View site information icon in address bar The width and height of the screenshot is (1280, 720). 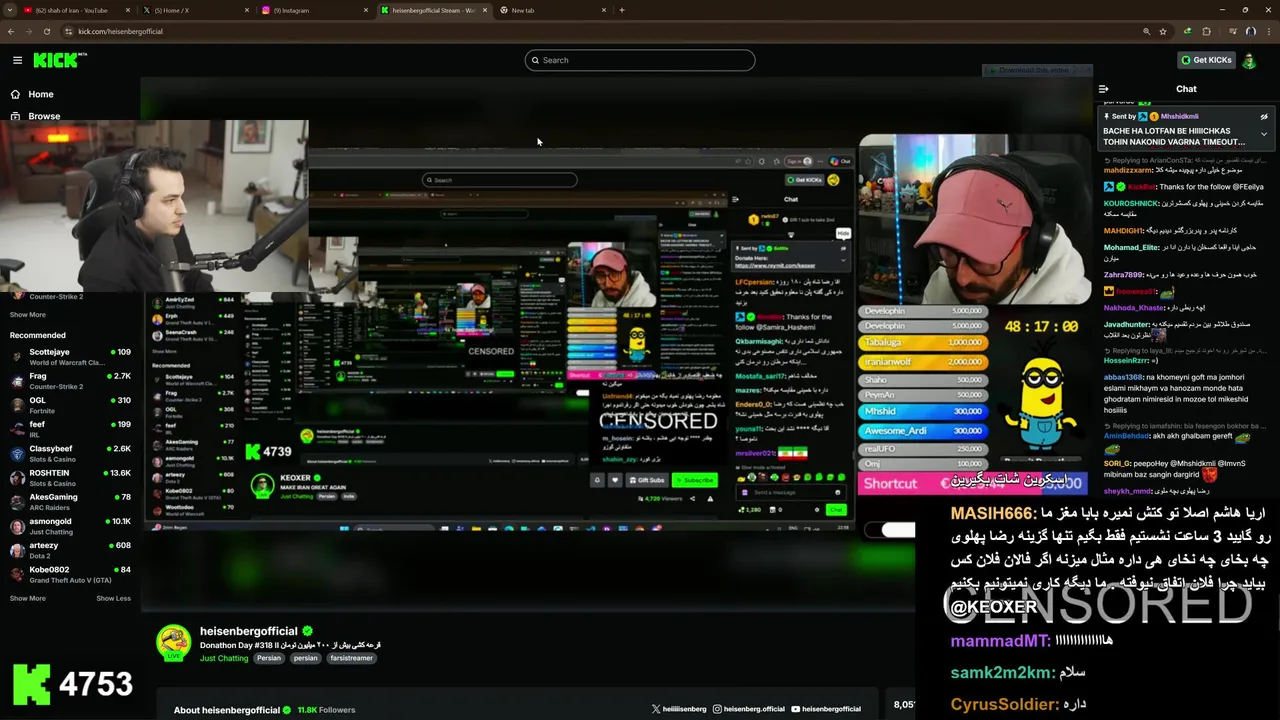tap(69, 31)
